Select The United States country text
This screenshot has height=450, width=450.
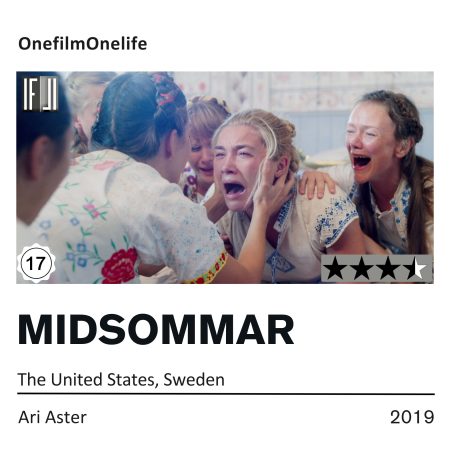(x=86, y=380)
